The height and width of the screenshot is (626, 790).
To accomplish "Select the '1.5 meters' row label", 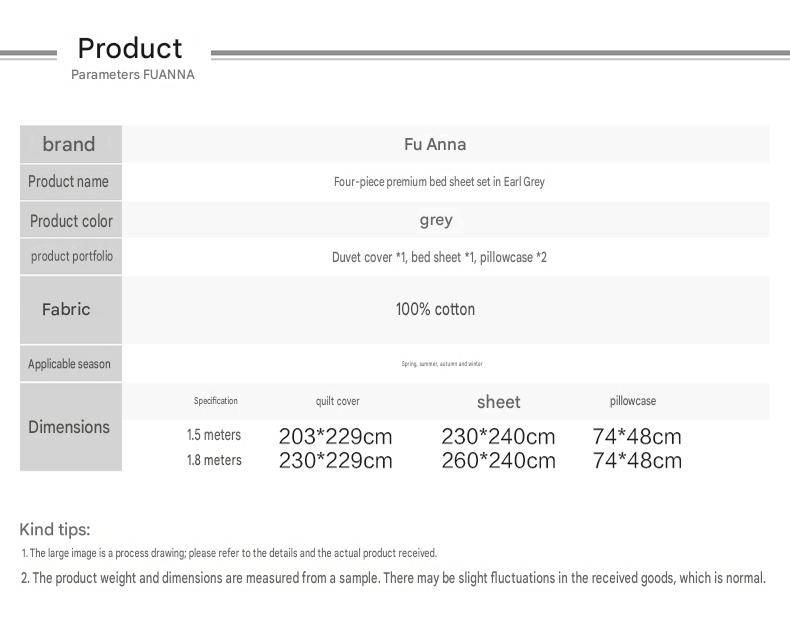I will (x=214, y=435).
